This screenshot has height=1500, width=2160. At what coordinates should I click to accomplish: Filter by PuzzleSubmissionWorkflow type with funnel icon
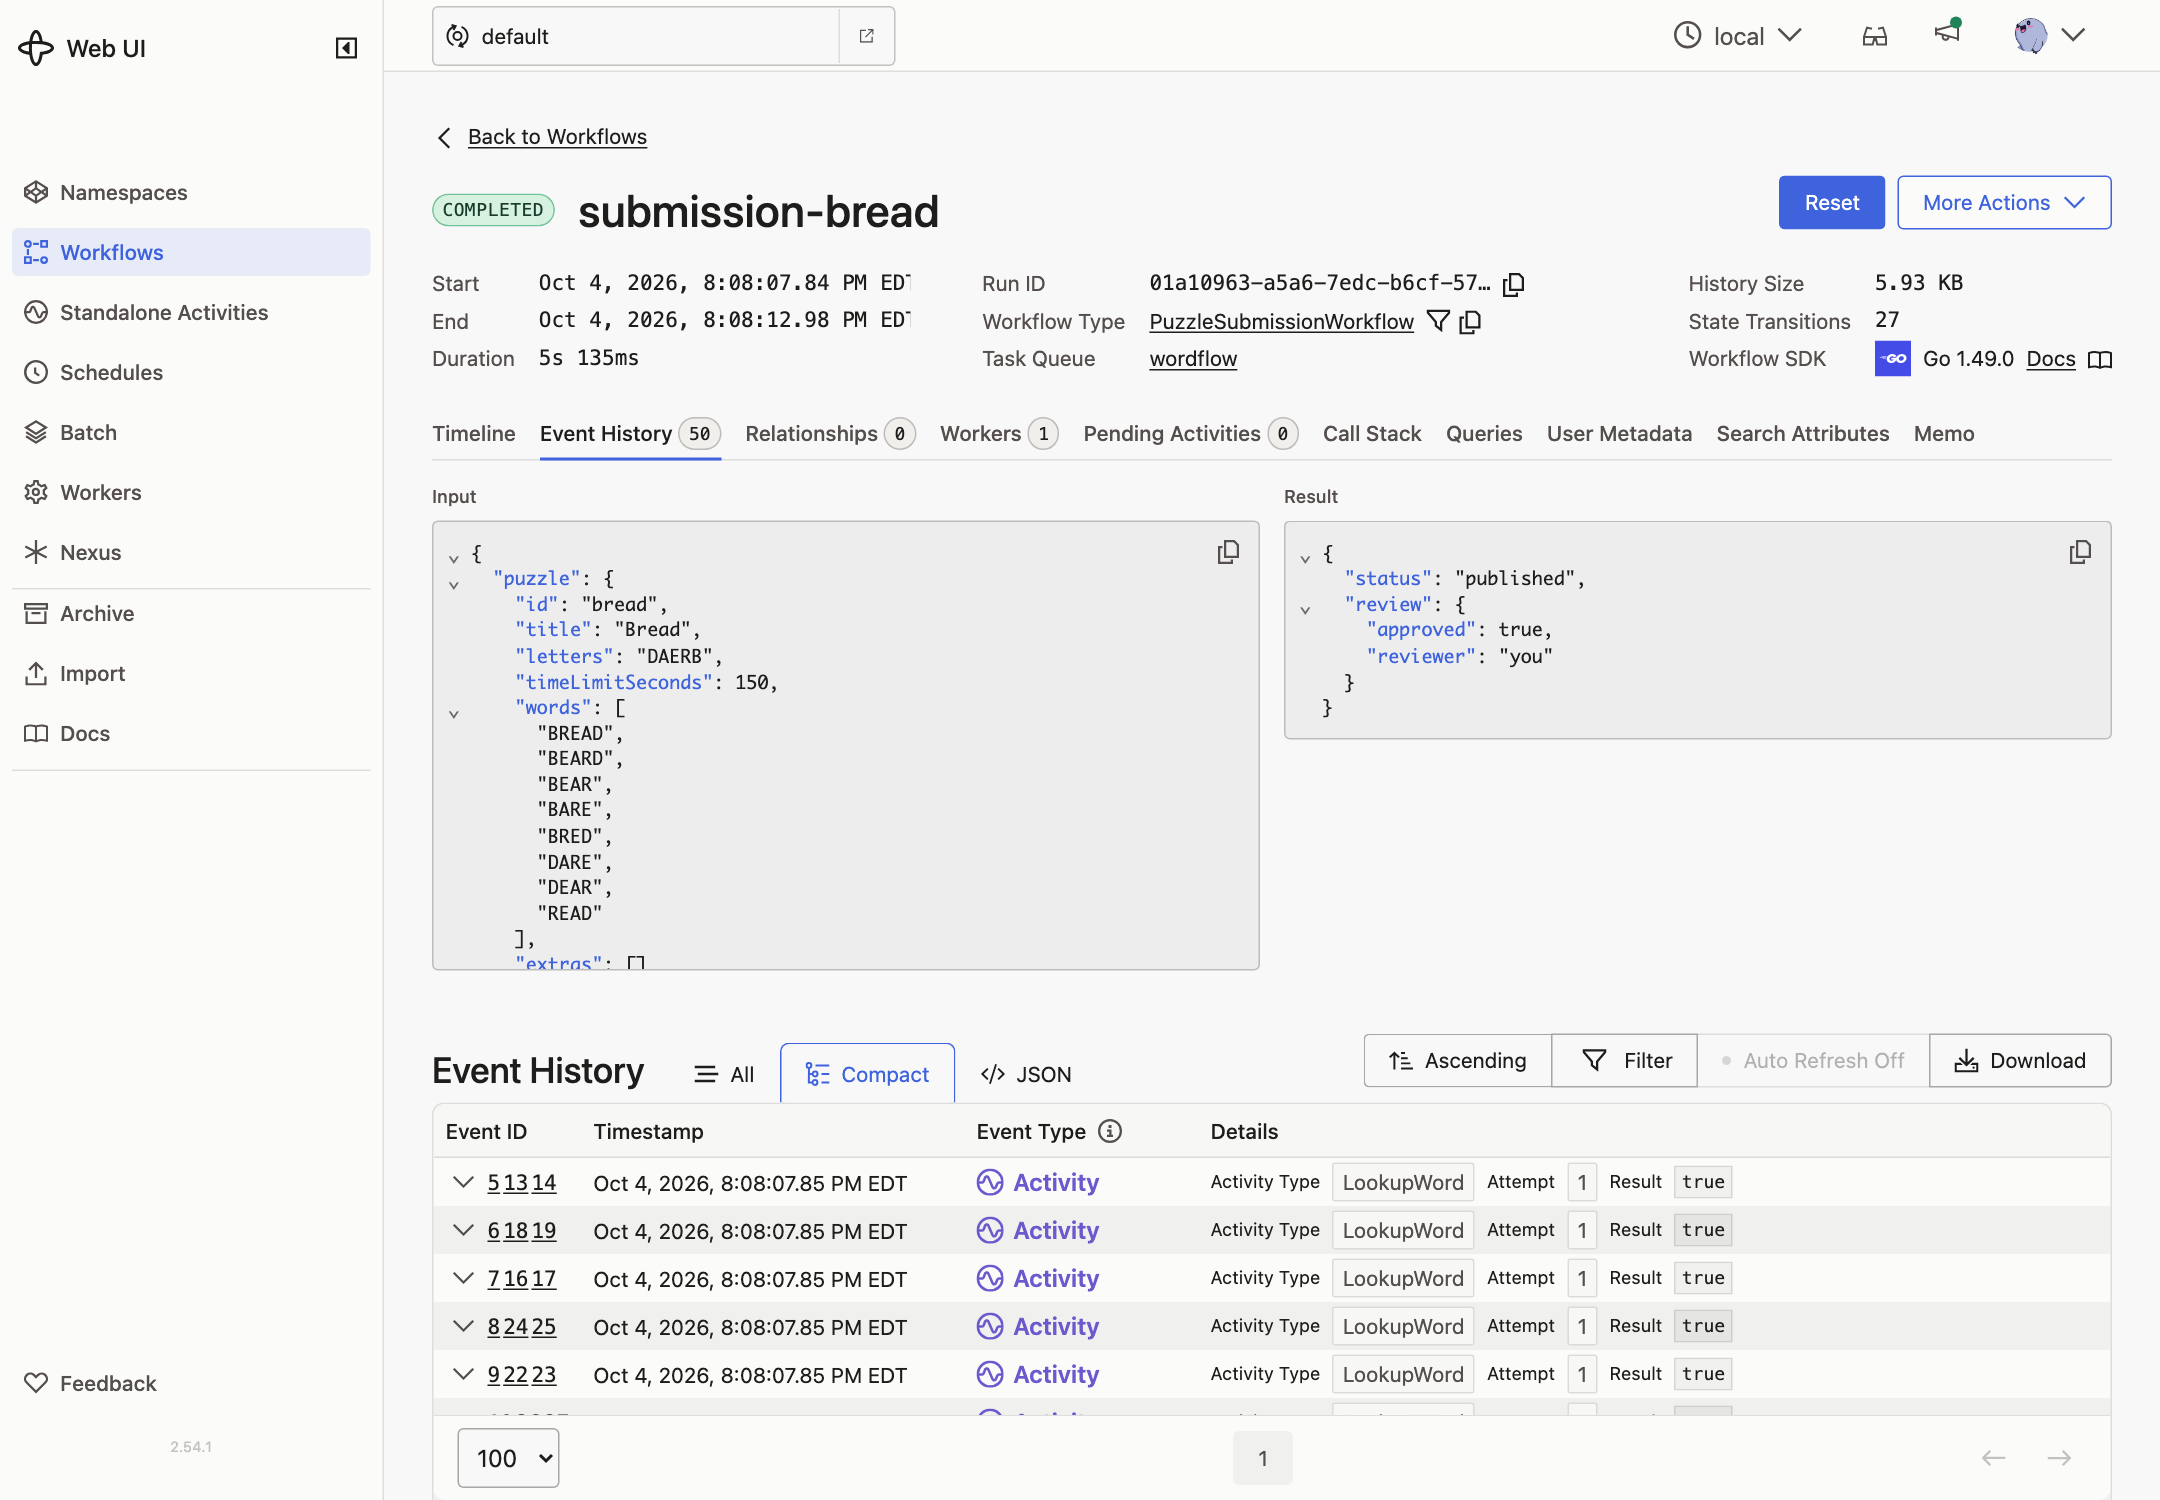(x=1438, y=321)
